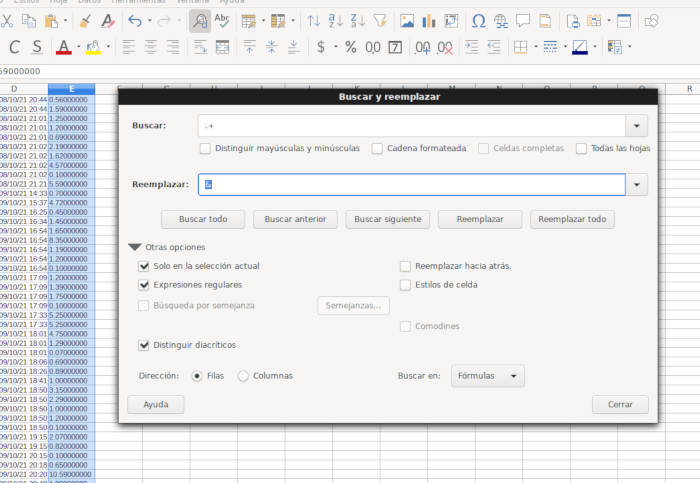Click the Align right icon
The image size is (700, 483).
pos(173,47)
